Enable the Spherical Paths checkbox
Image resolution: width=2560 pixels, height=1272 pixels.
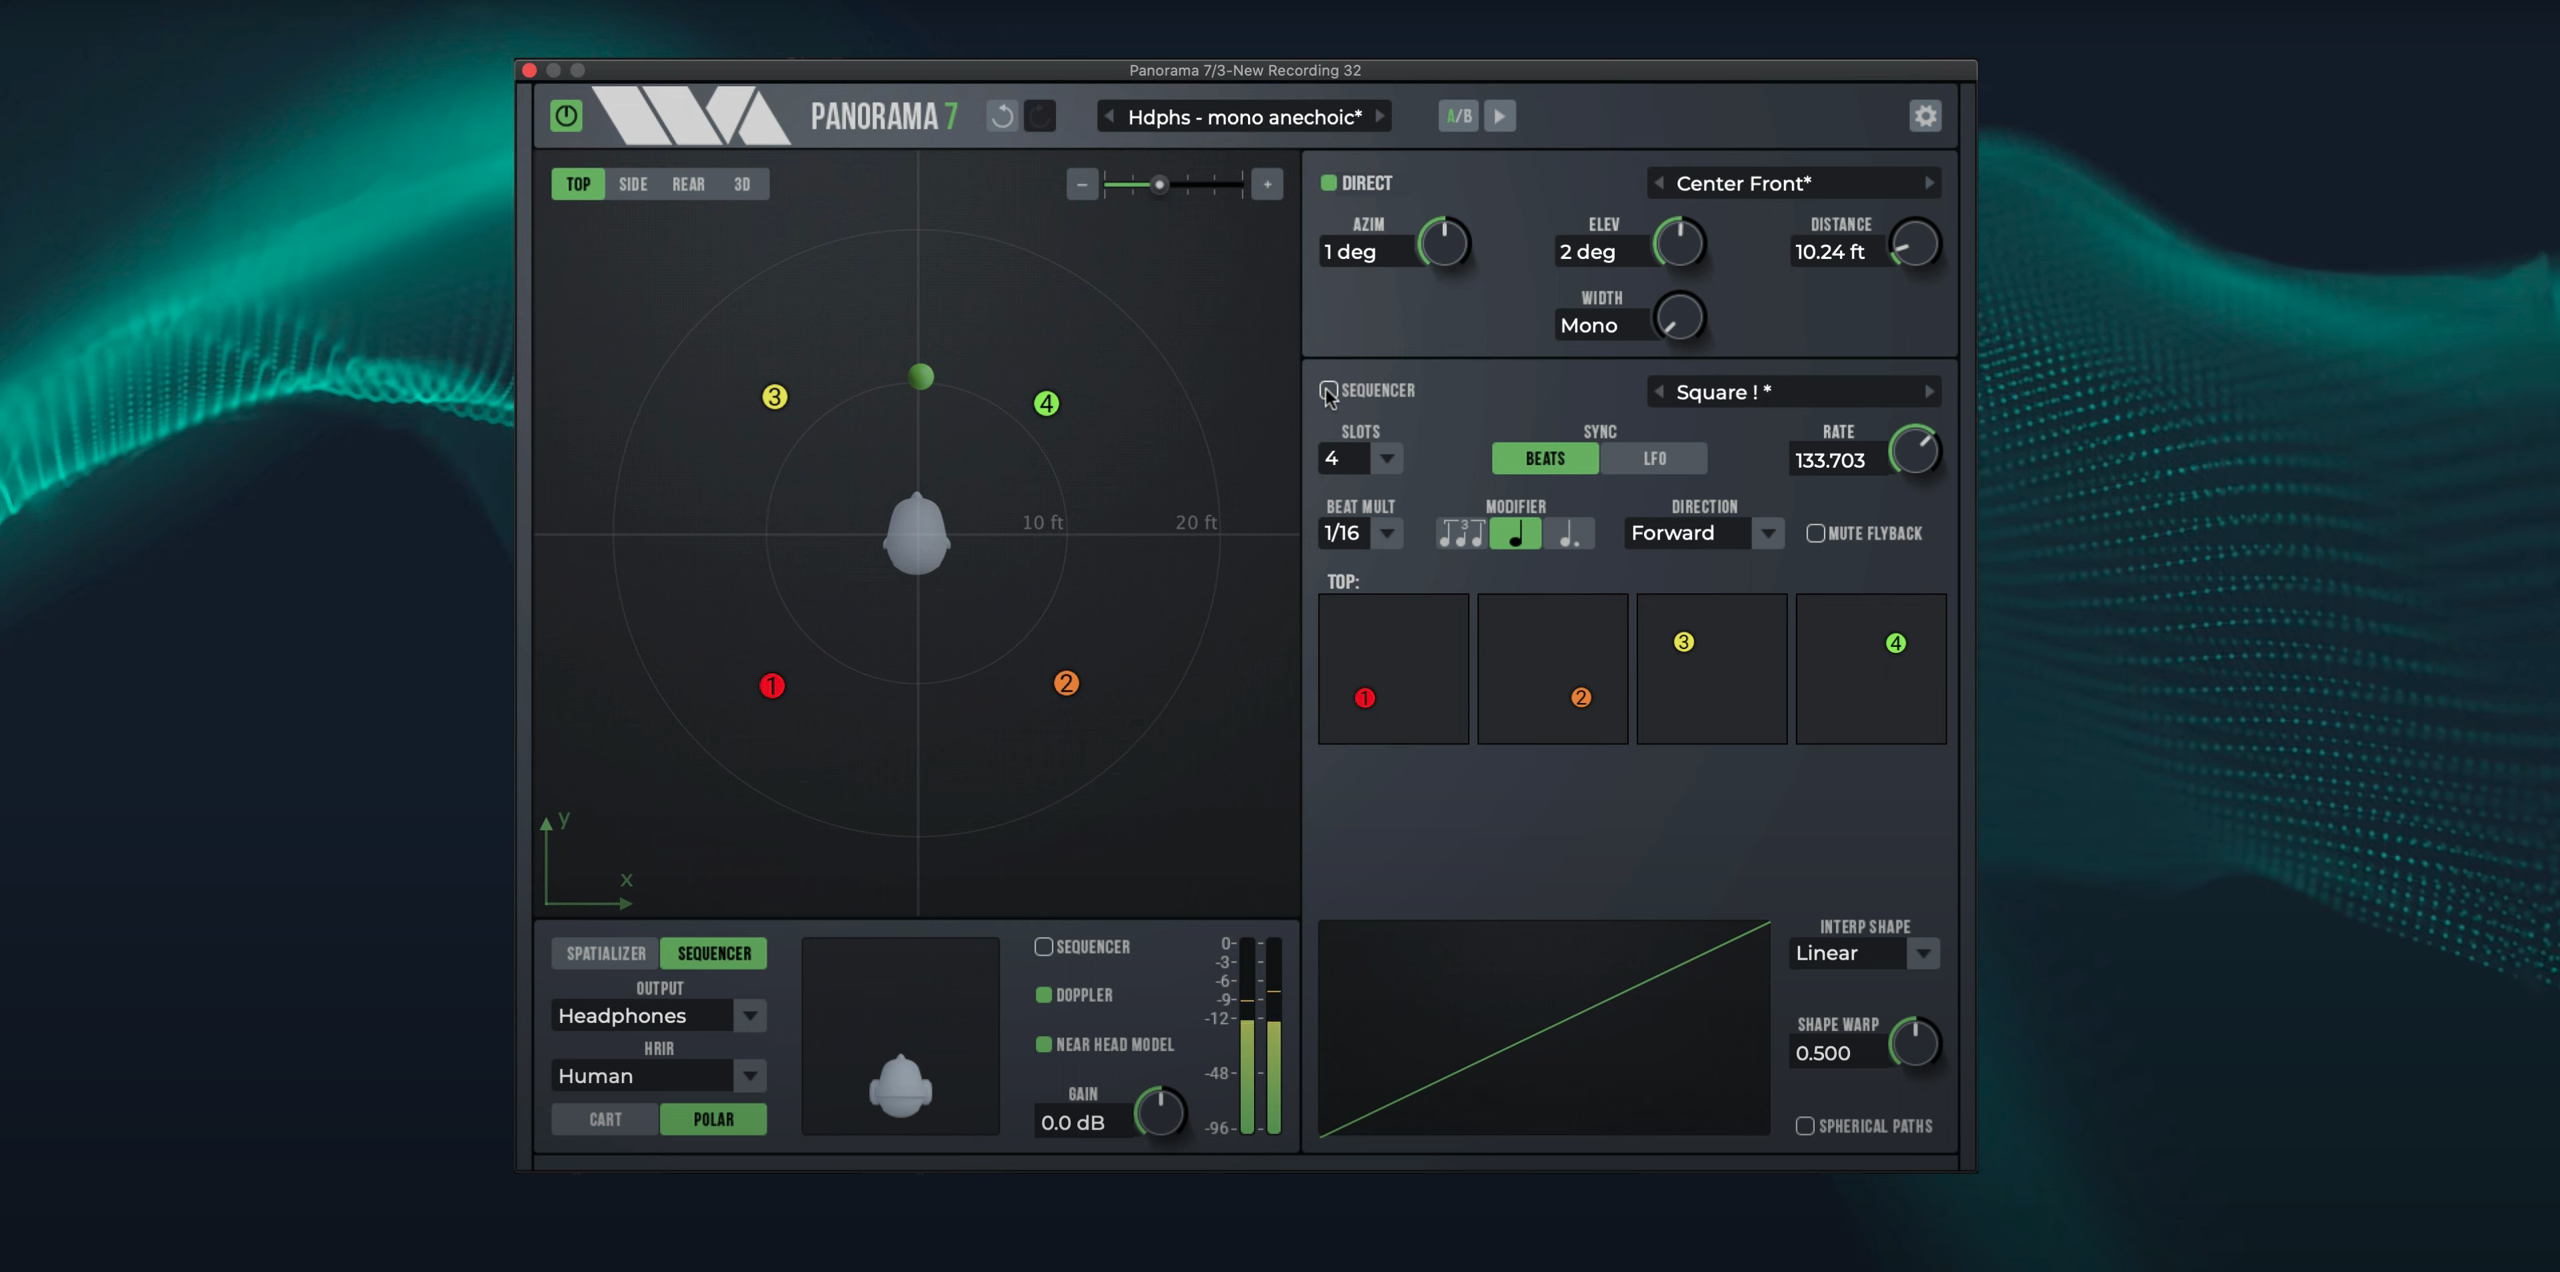(x=1805, y=1126)
